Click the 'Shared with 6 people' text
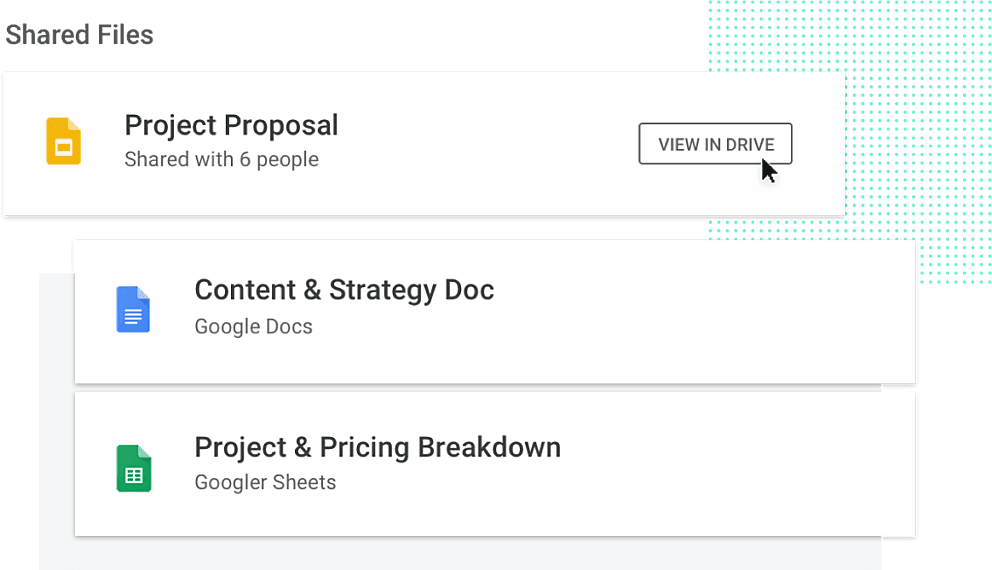992x570 pixels. point(221,159)
